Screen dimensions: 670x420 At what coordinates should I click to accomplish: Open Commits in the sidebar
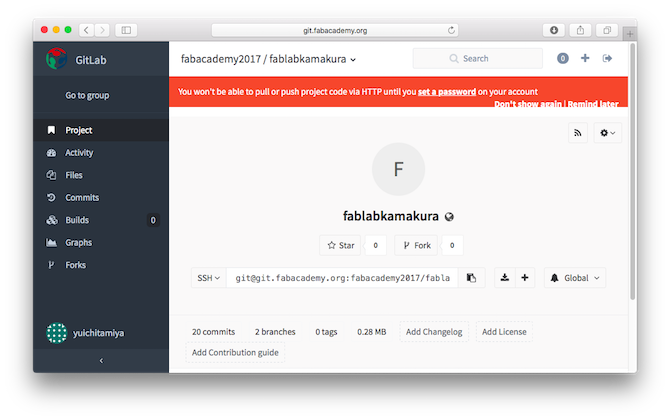click(82, 197)
